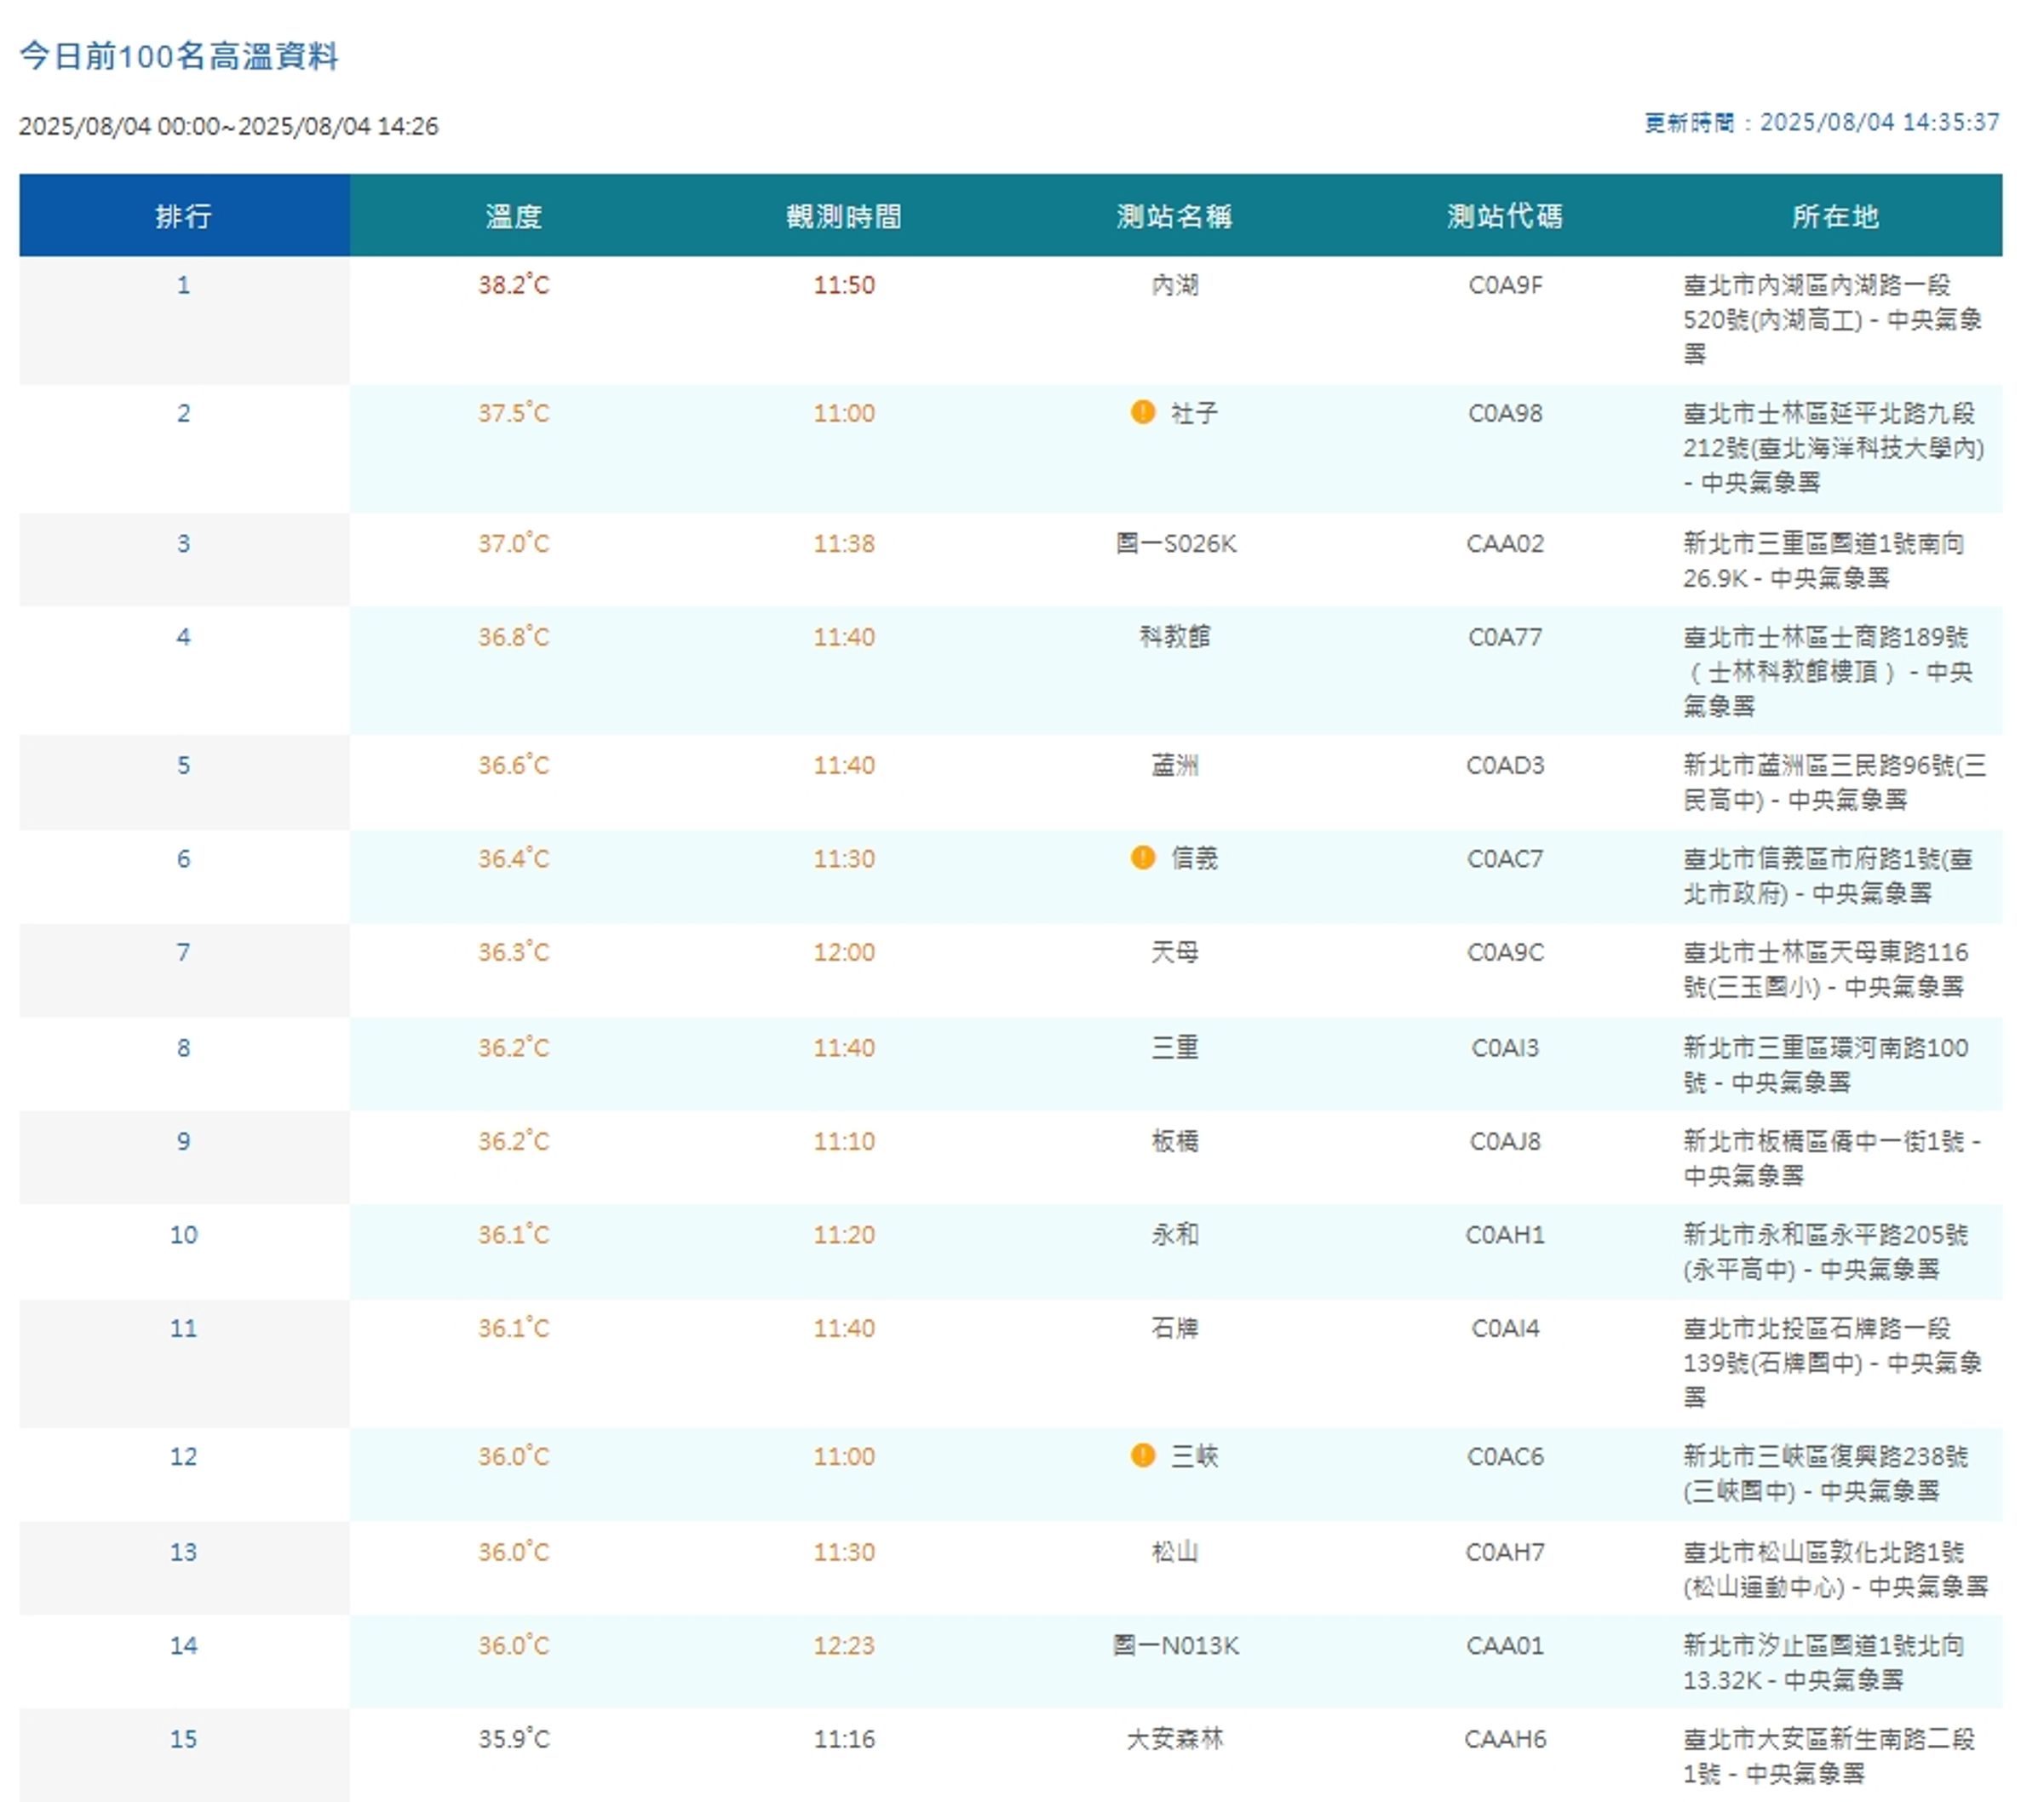Click station name 內湖
Image resolution: width=2044 pixels, height=1802 pixels.
[x=1175, y=285]
